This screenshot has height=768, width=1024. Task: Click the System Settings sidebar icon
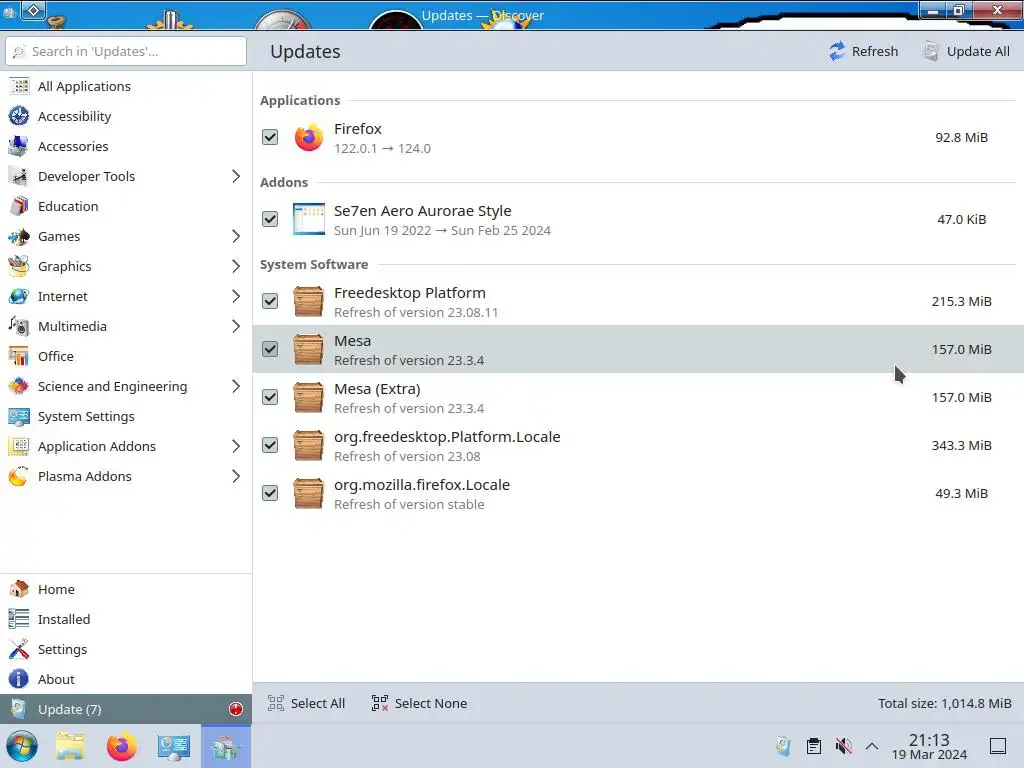point(19,417)
